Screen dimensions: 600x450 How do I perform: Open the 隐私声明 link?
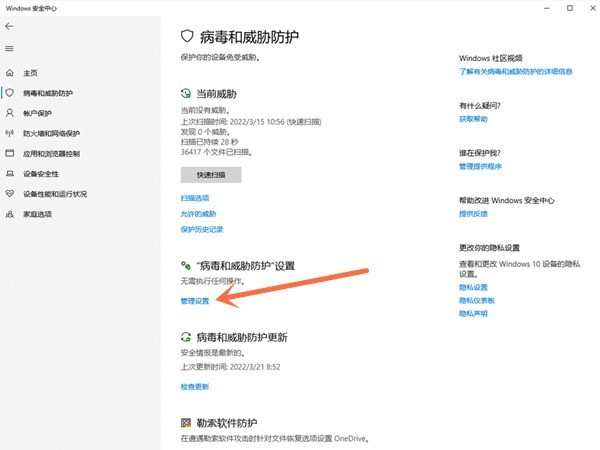473,313
